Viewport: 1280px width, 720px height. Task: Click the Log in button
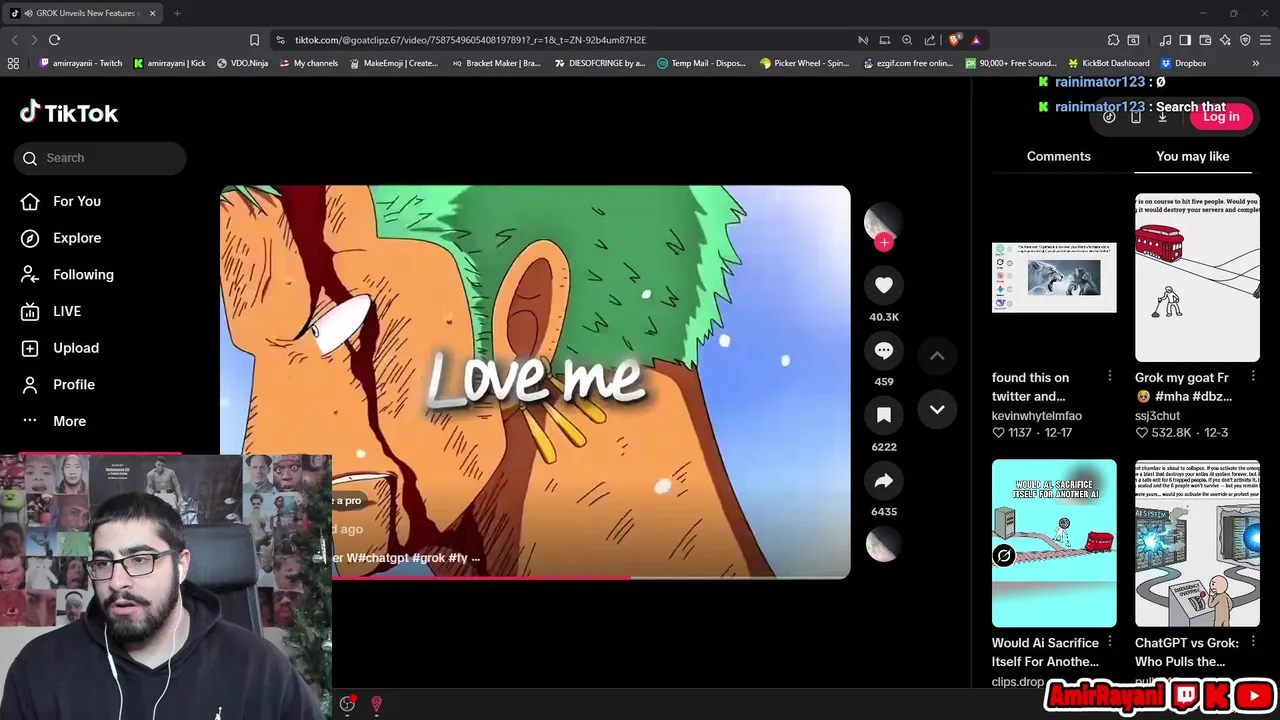pos(1221,116)
